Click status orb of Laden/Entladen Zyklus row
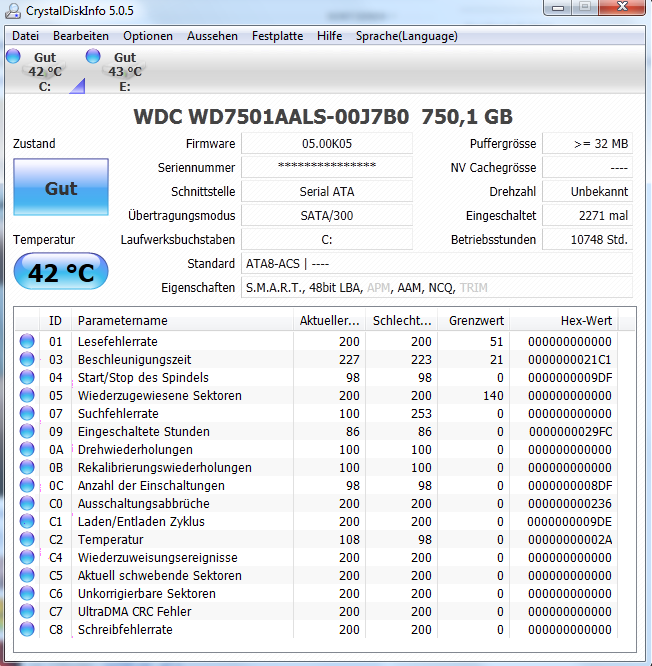Screen dimensions: 652x666 click(27, 521)
